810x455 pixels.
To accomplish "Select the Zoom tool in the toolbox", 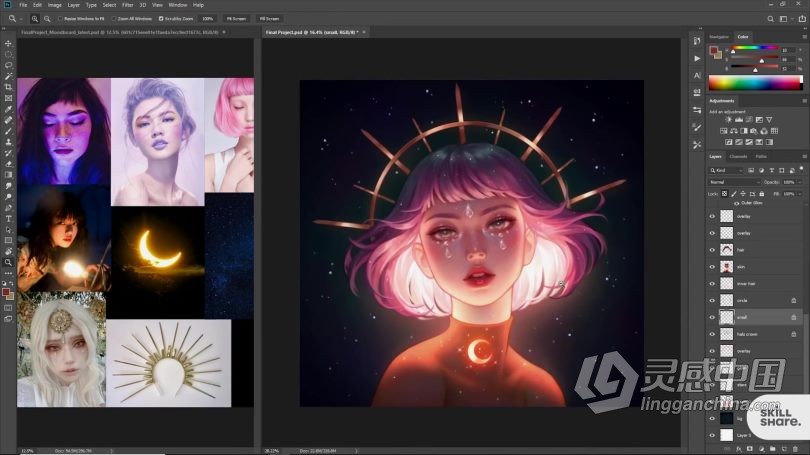I will [x=8, y=262].
